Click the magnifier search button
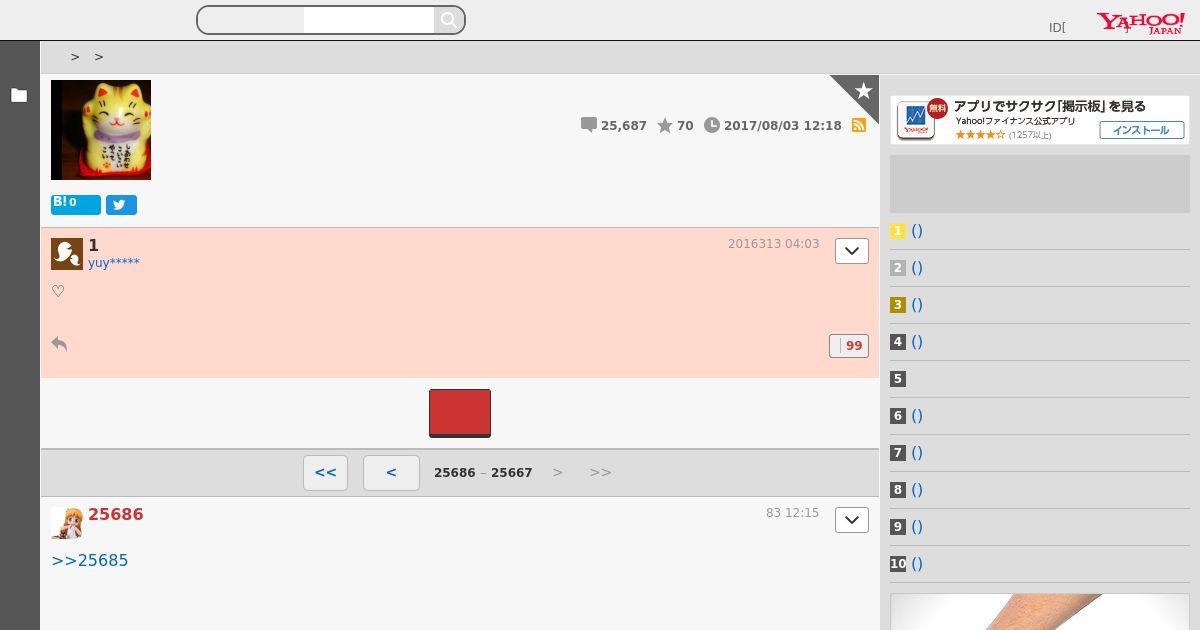 tap(449, 20)
